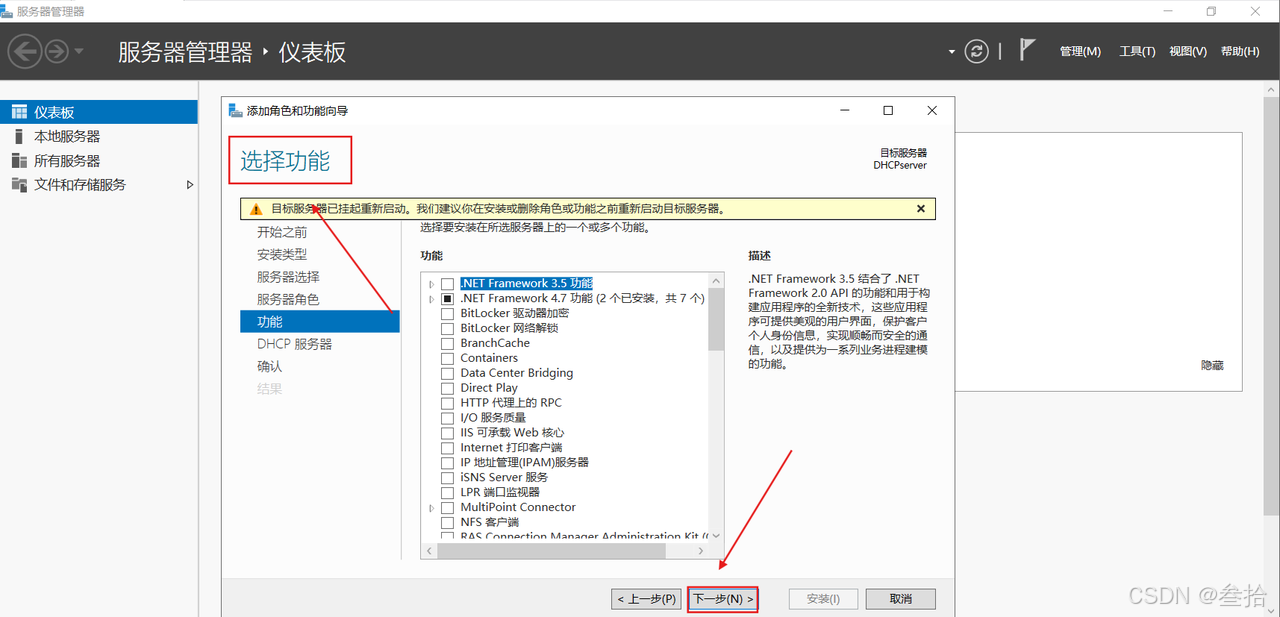The height and width of the screenshot is (617, 1280).
Task: Go to the 安装类型 wizard step
Action: pos(282,255)
